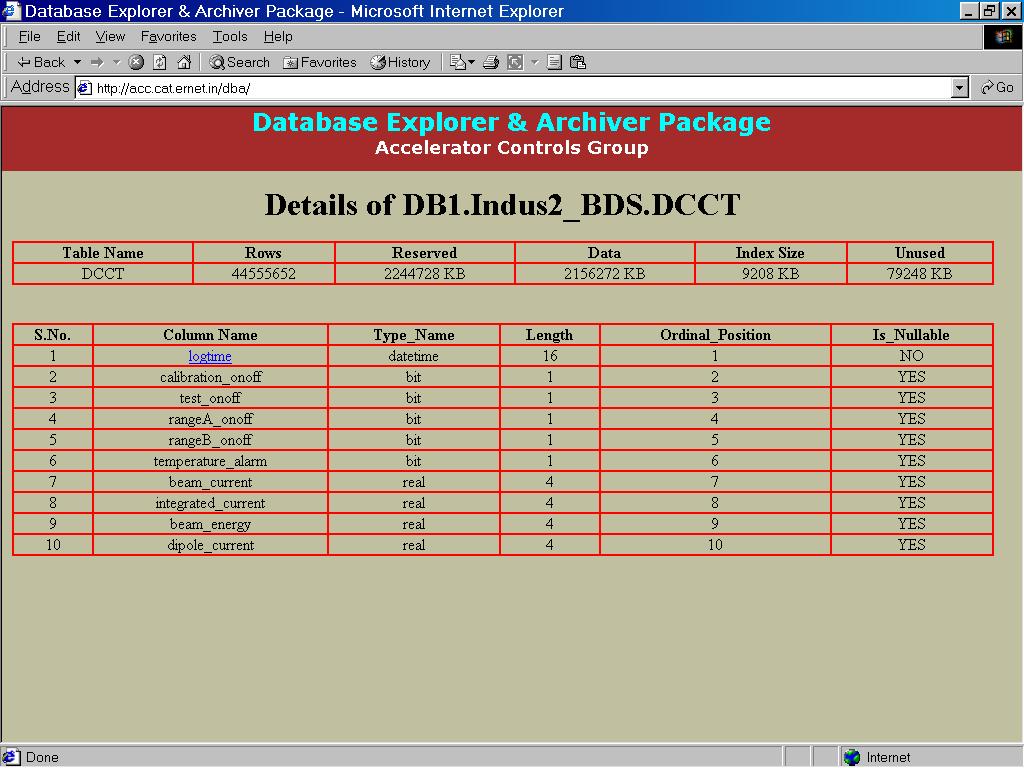Image resolution: width=1024 pixels, height=768 pixels.
Task: Expand the Address bar dropdown
Action: (x=960, y=88)
